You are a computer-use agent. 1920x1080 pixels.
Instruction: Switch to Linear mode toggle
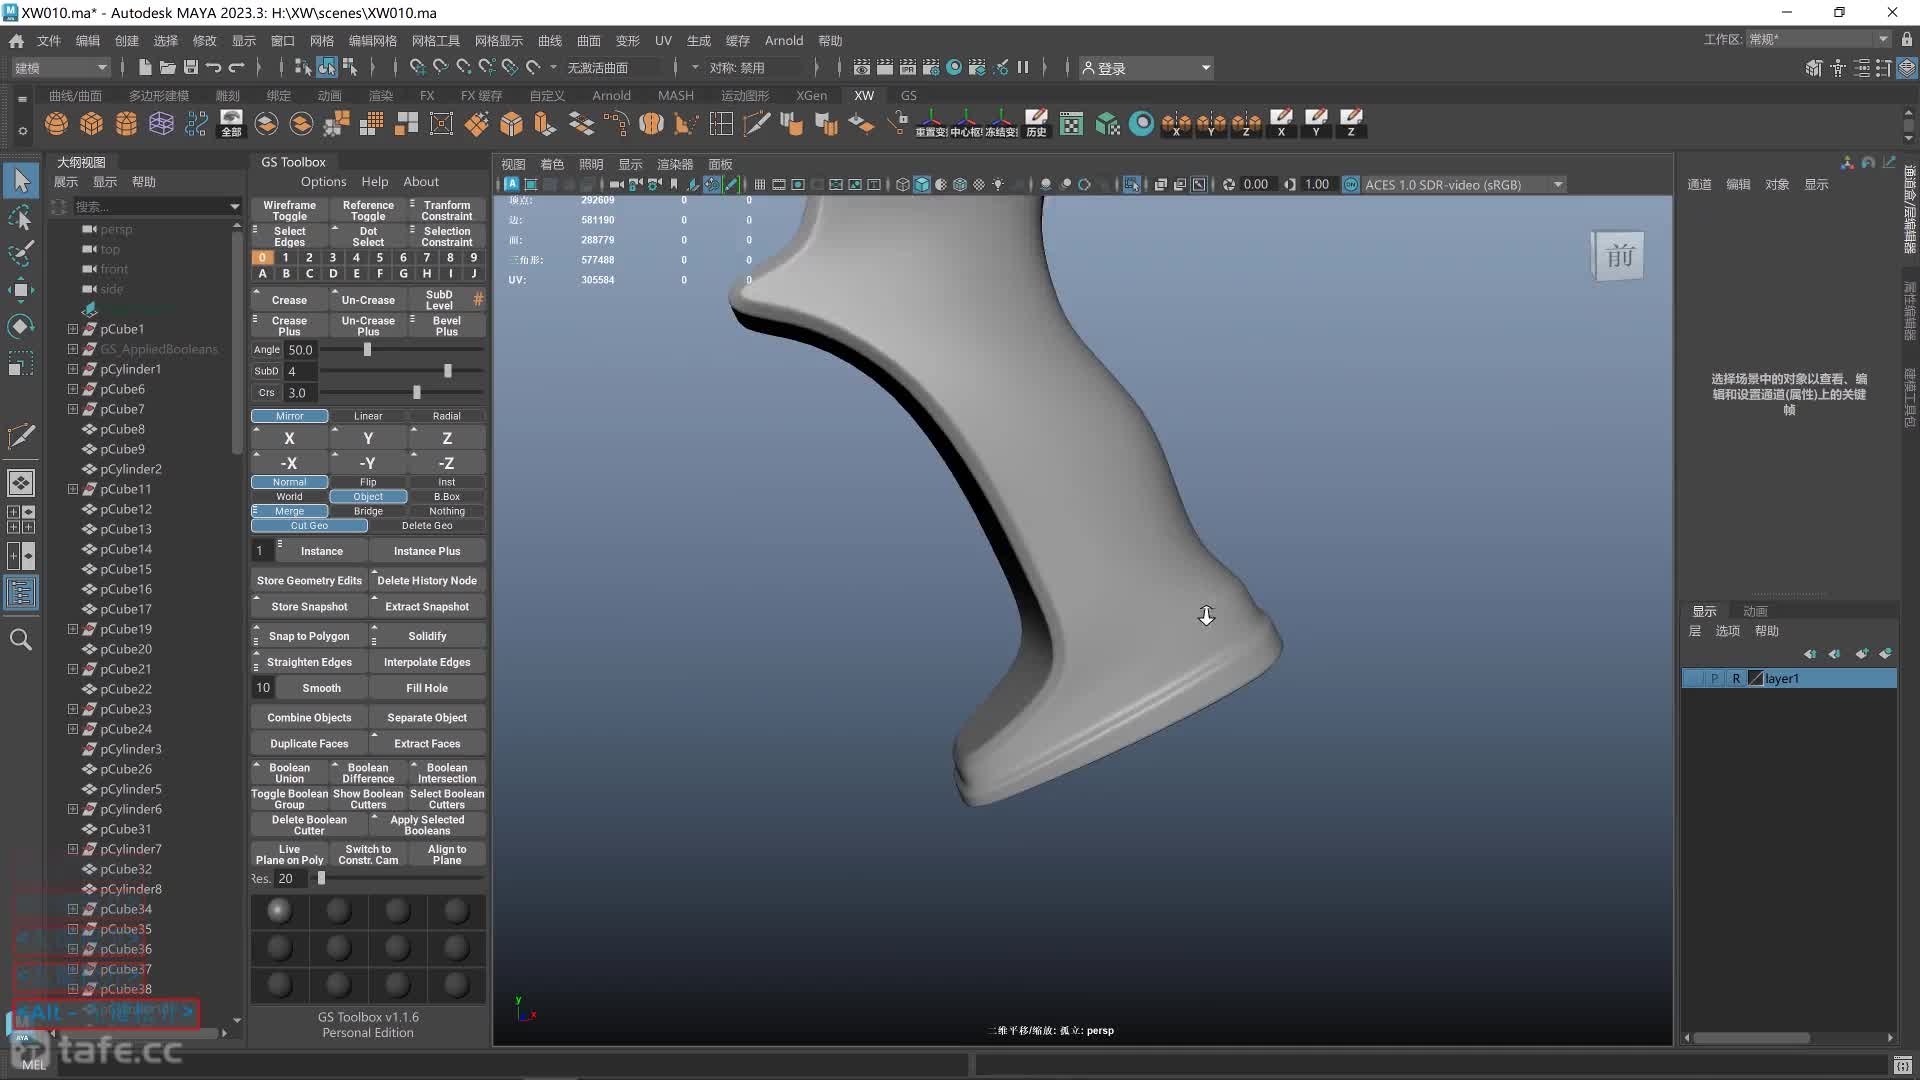pos(368,416)
